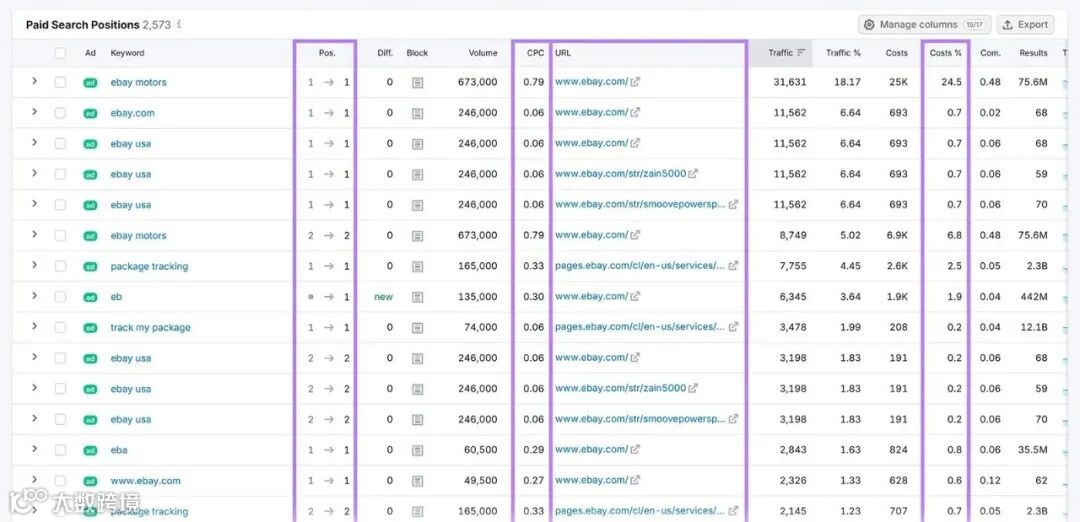Click the ad badge in the eb row
Image resolution: width=1080 pixels, height=522 pixels.
[90, 297]
